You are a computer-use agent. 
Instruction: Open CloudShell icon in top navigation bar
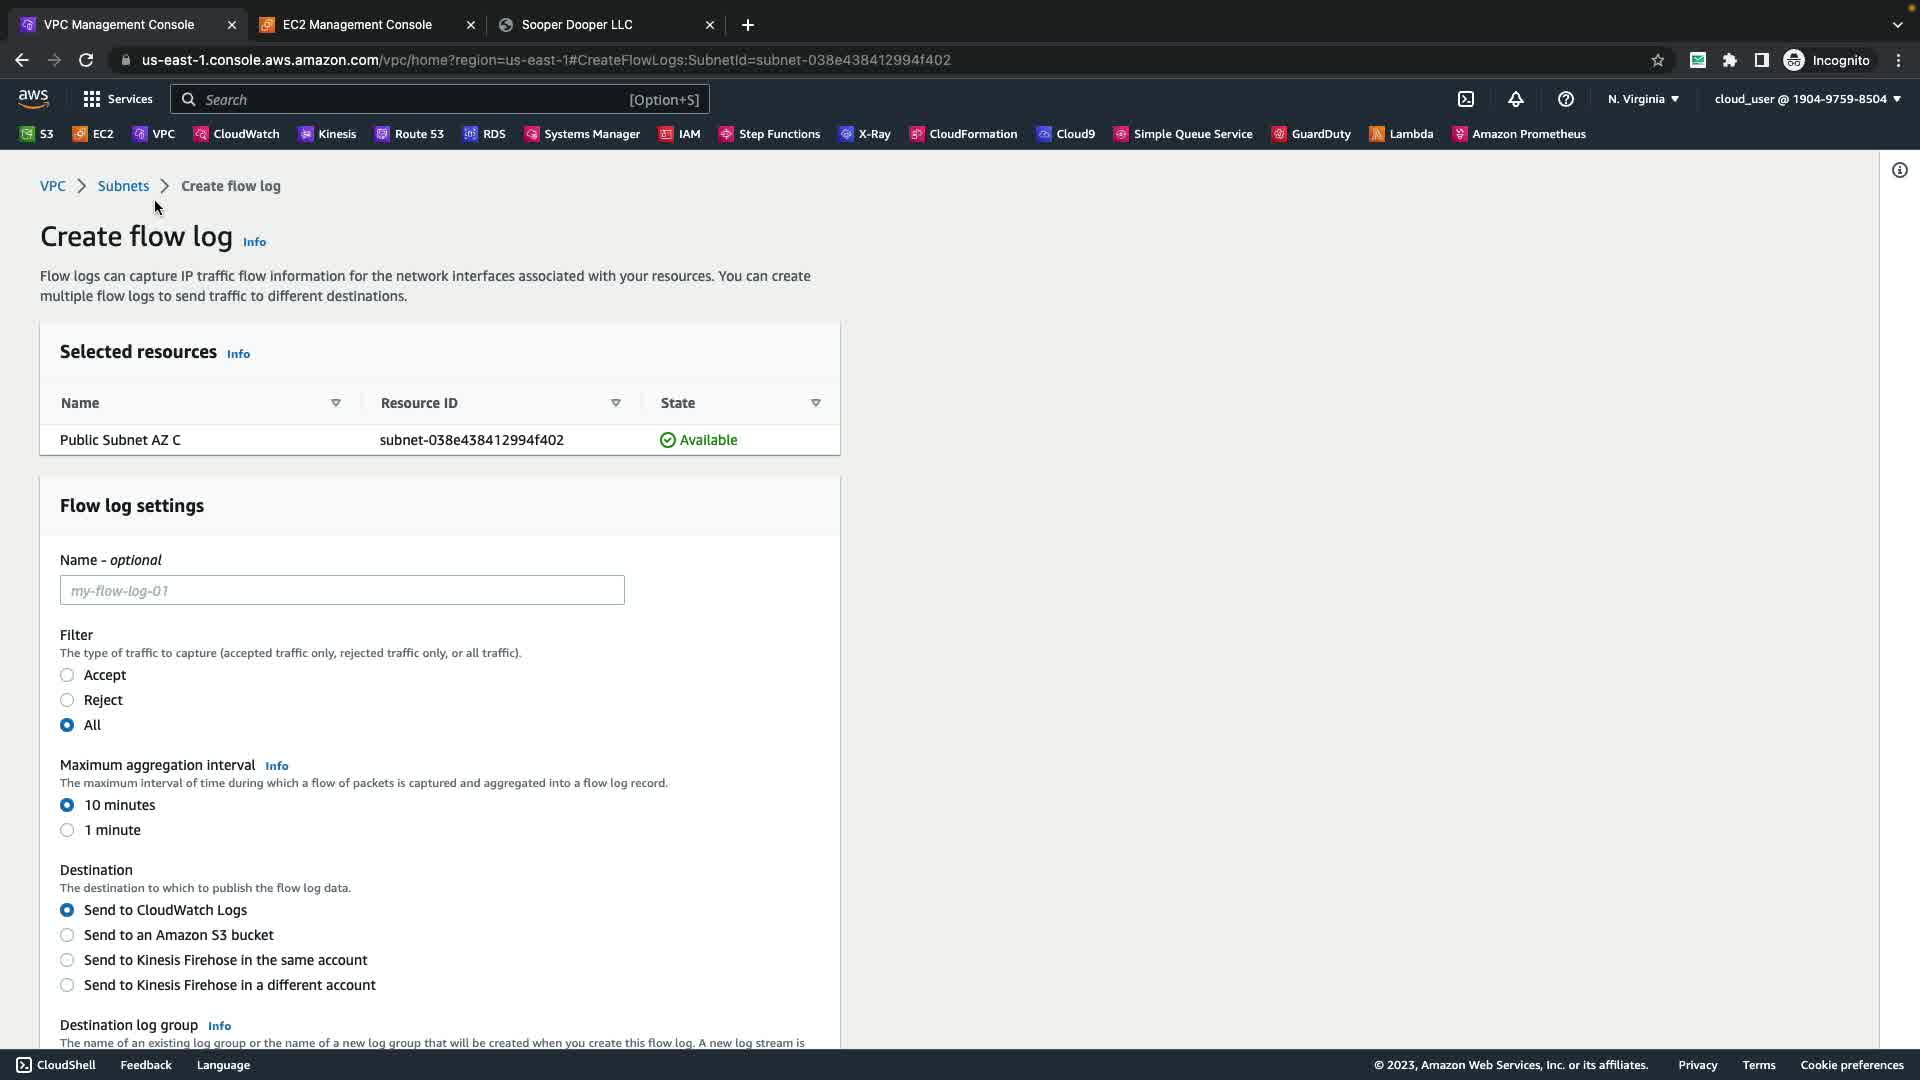(1466, 99)
